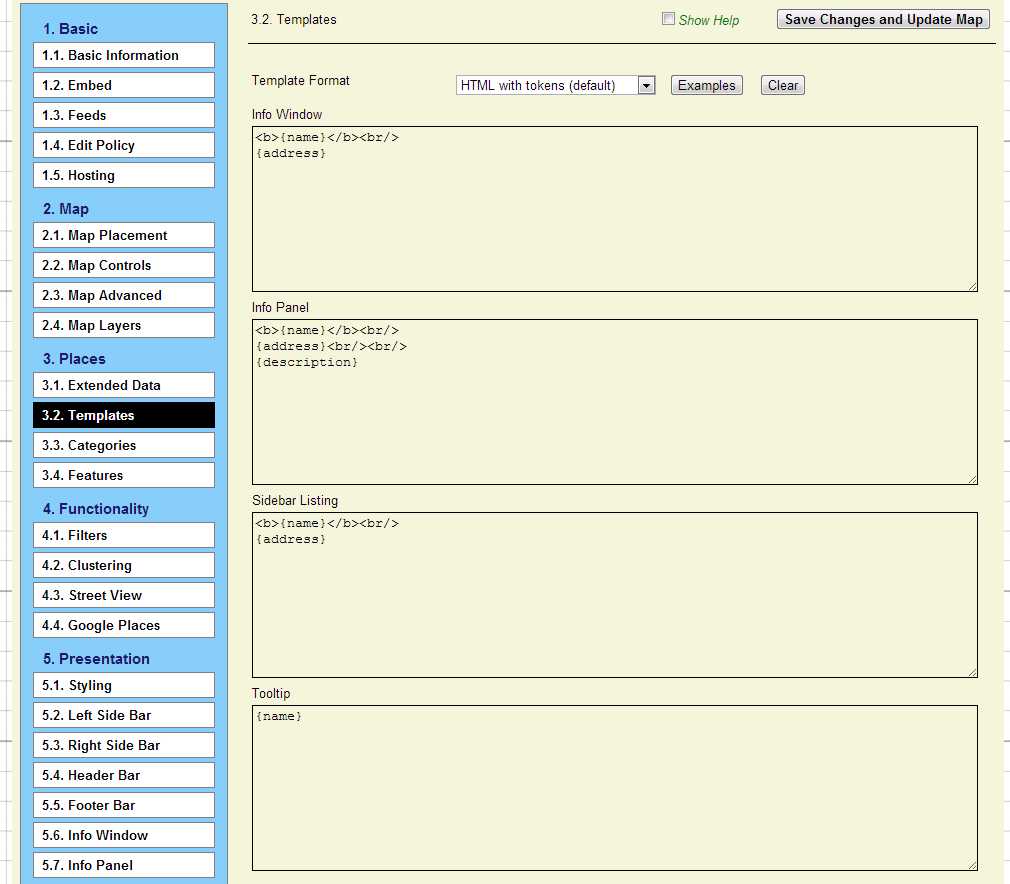The height and width of the screenshot is (884, 1010).
Task: Click inside the Info Panel template textarea
Action: (615, 402)
